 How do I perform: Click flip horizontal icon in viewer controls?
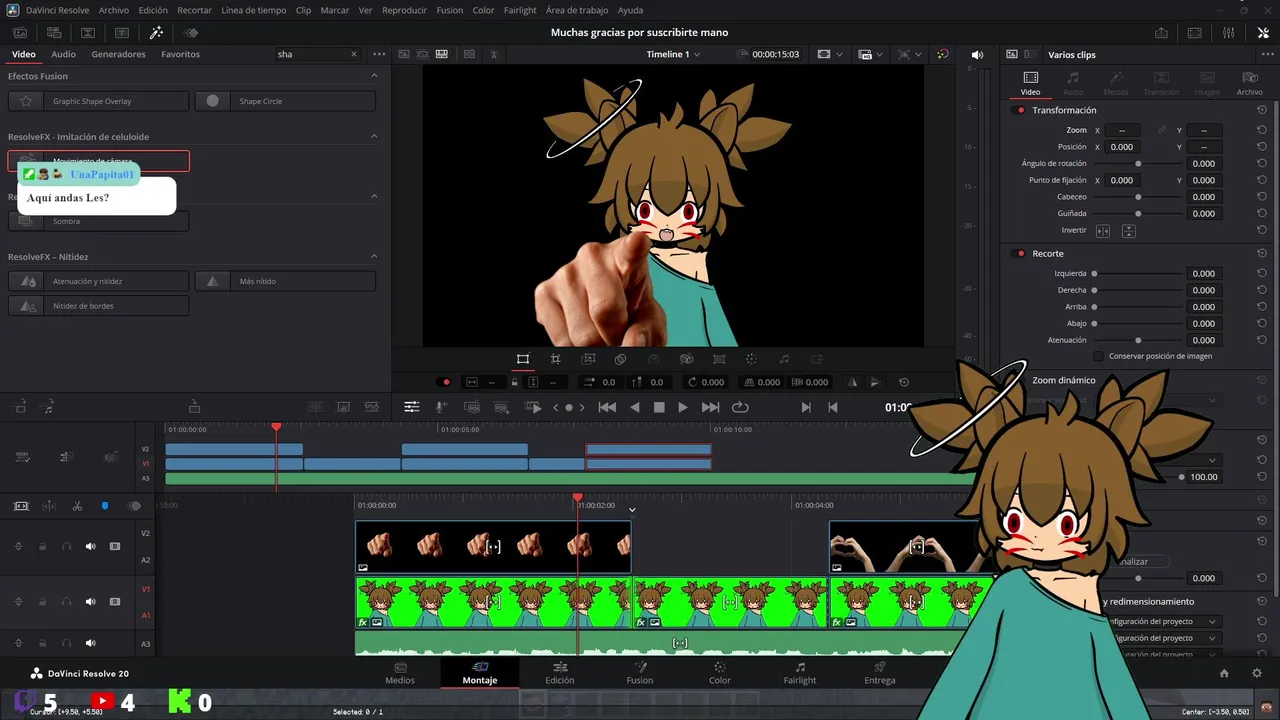pyautogui.click(x=852, y=382)
